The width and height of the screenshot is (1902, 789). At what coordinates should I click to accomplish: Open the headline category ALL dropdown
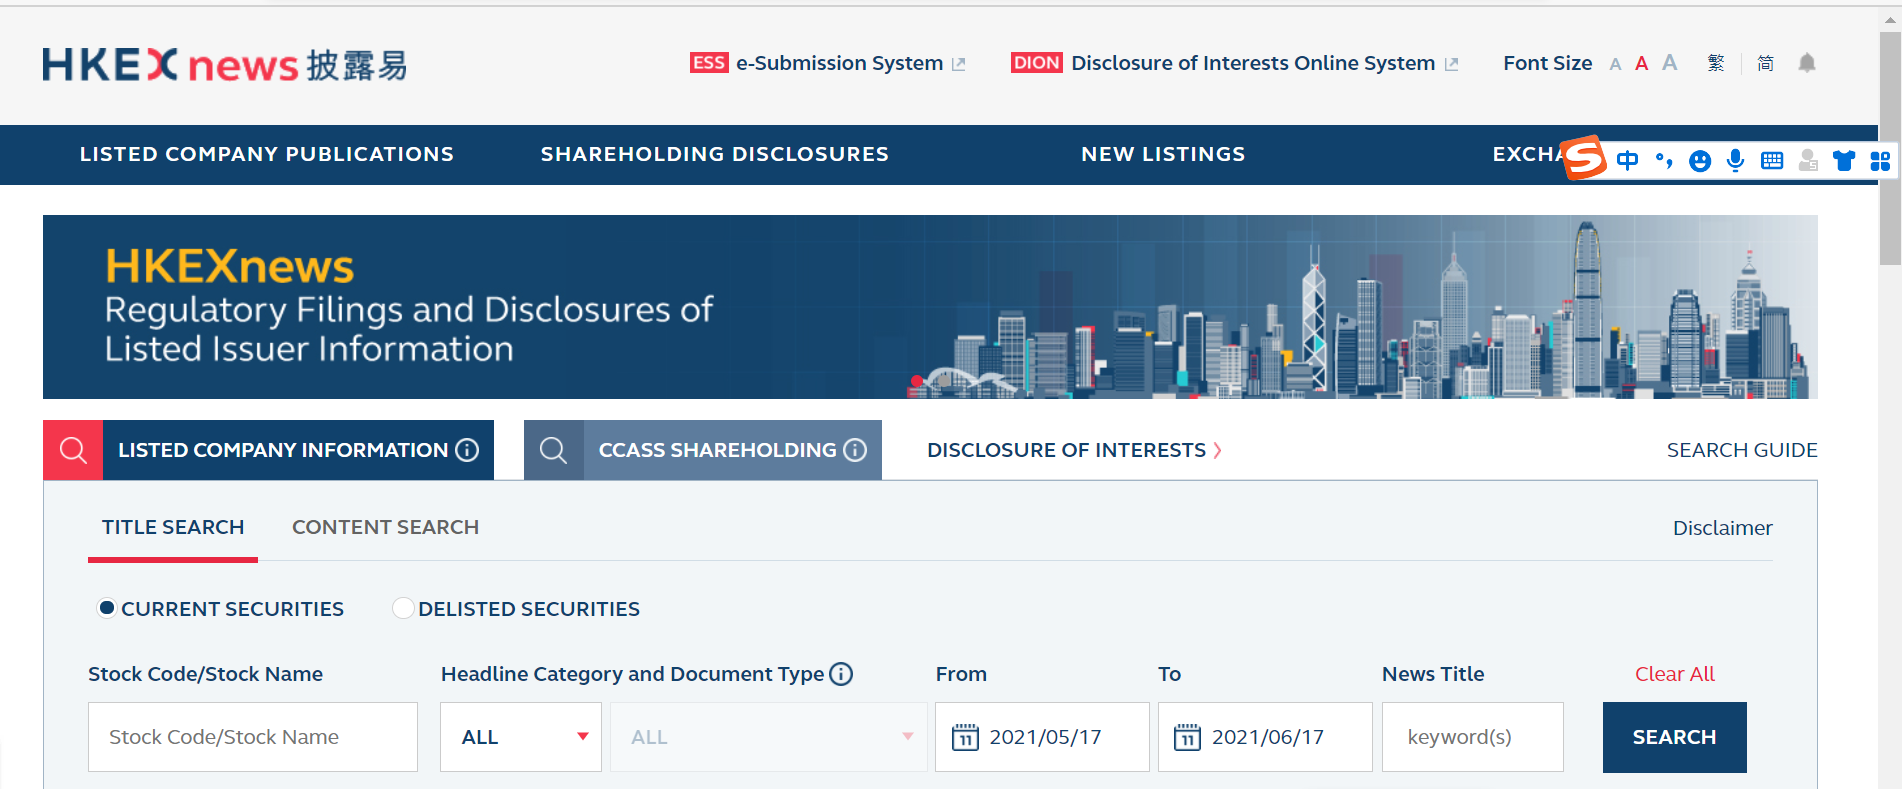(x=521, y=737)
